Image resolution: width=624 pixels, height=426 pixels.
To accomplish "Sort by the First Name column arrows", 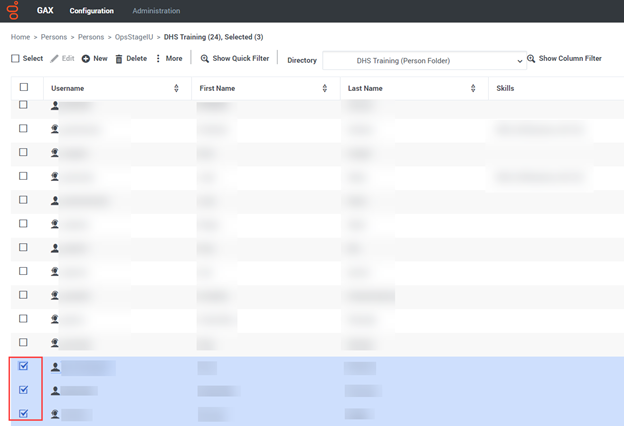I will coord(325,89).
